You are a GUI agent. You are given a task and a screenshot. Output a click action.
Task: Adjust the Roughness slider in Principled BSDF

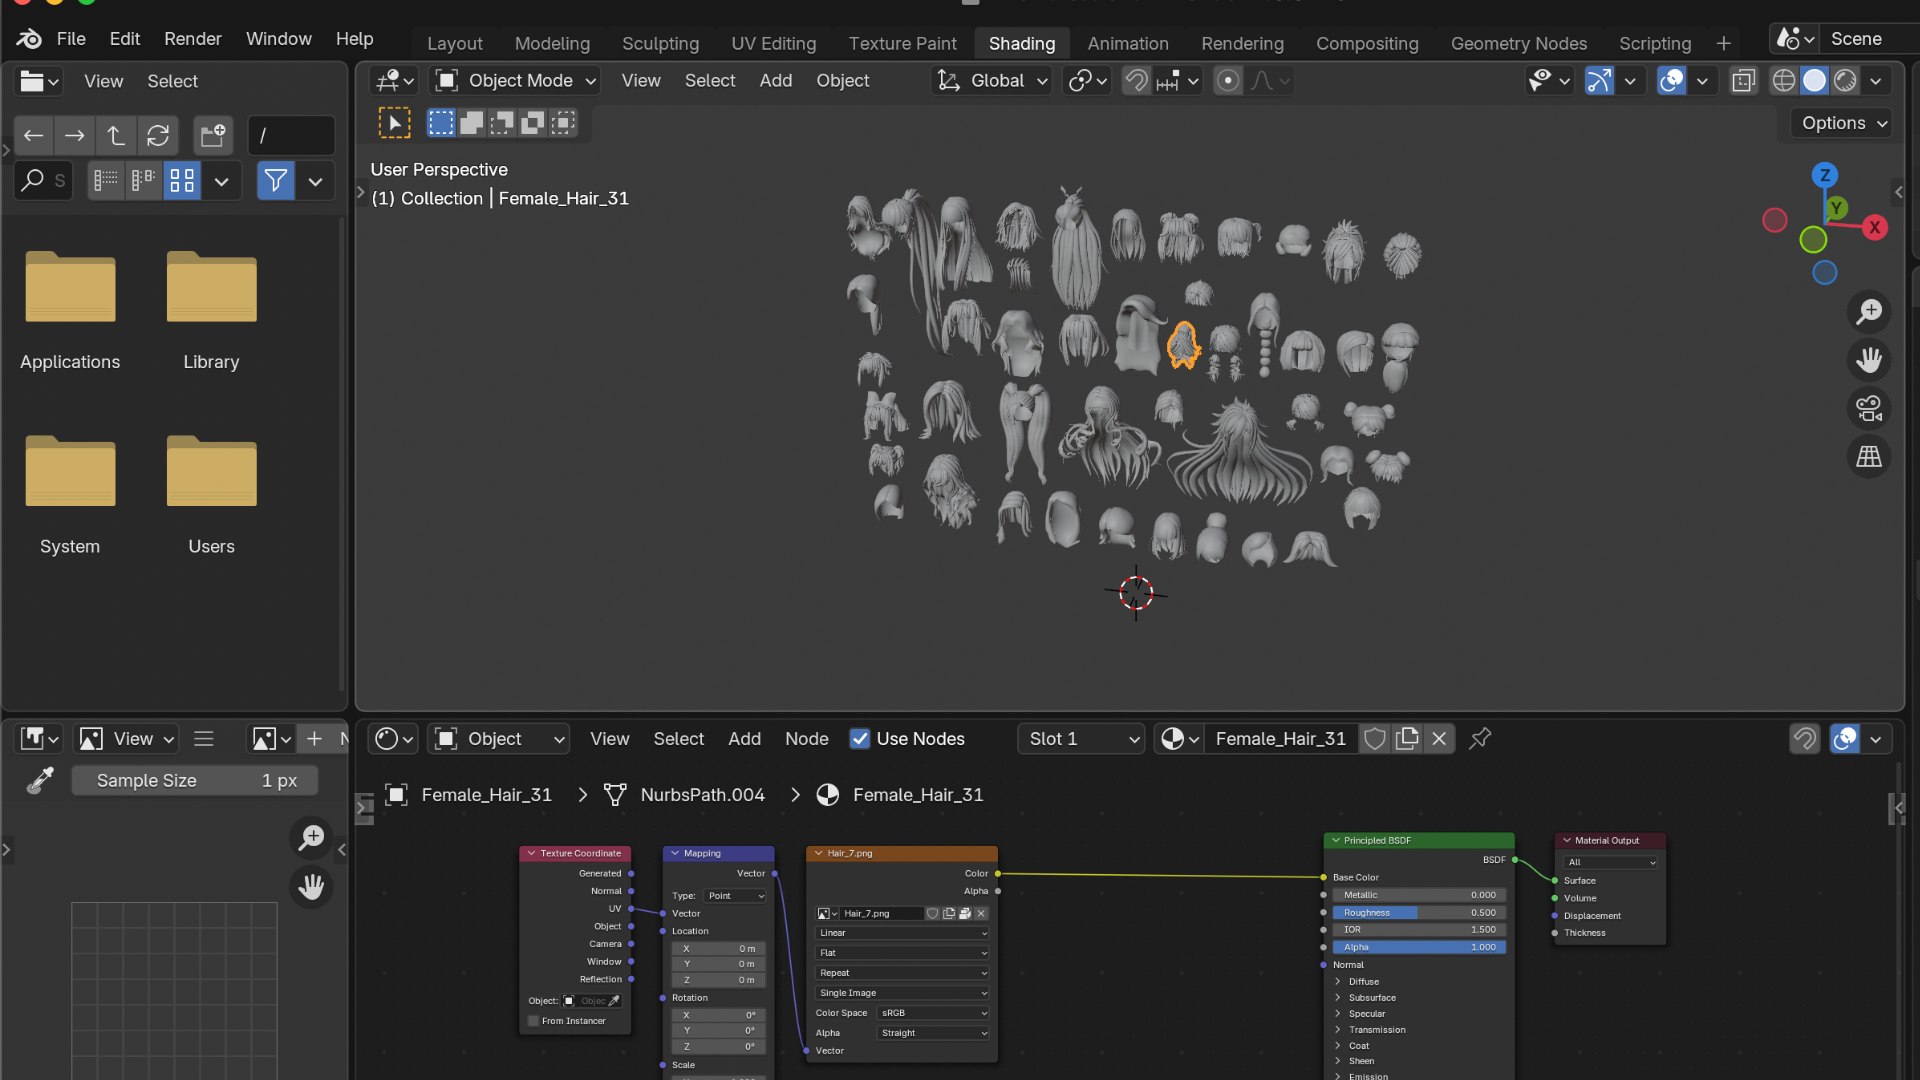tap(1419, 913)
